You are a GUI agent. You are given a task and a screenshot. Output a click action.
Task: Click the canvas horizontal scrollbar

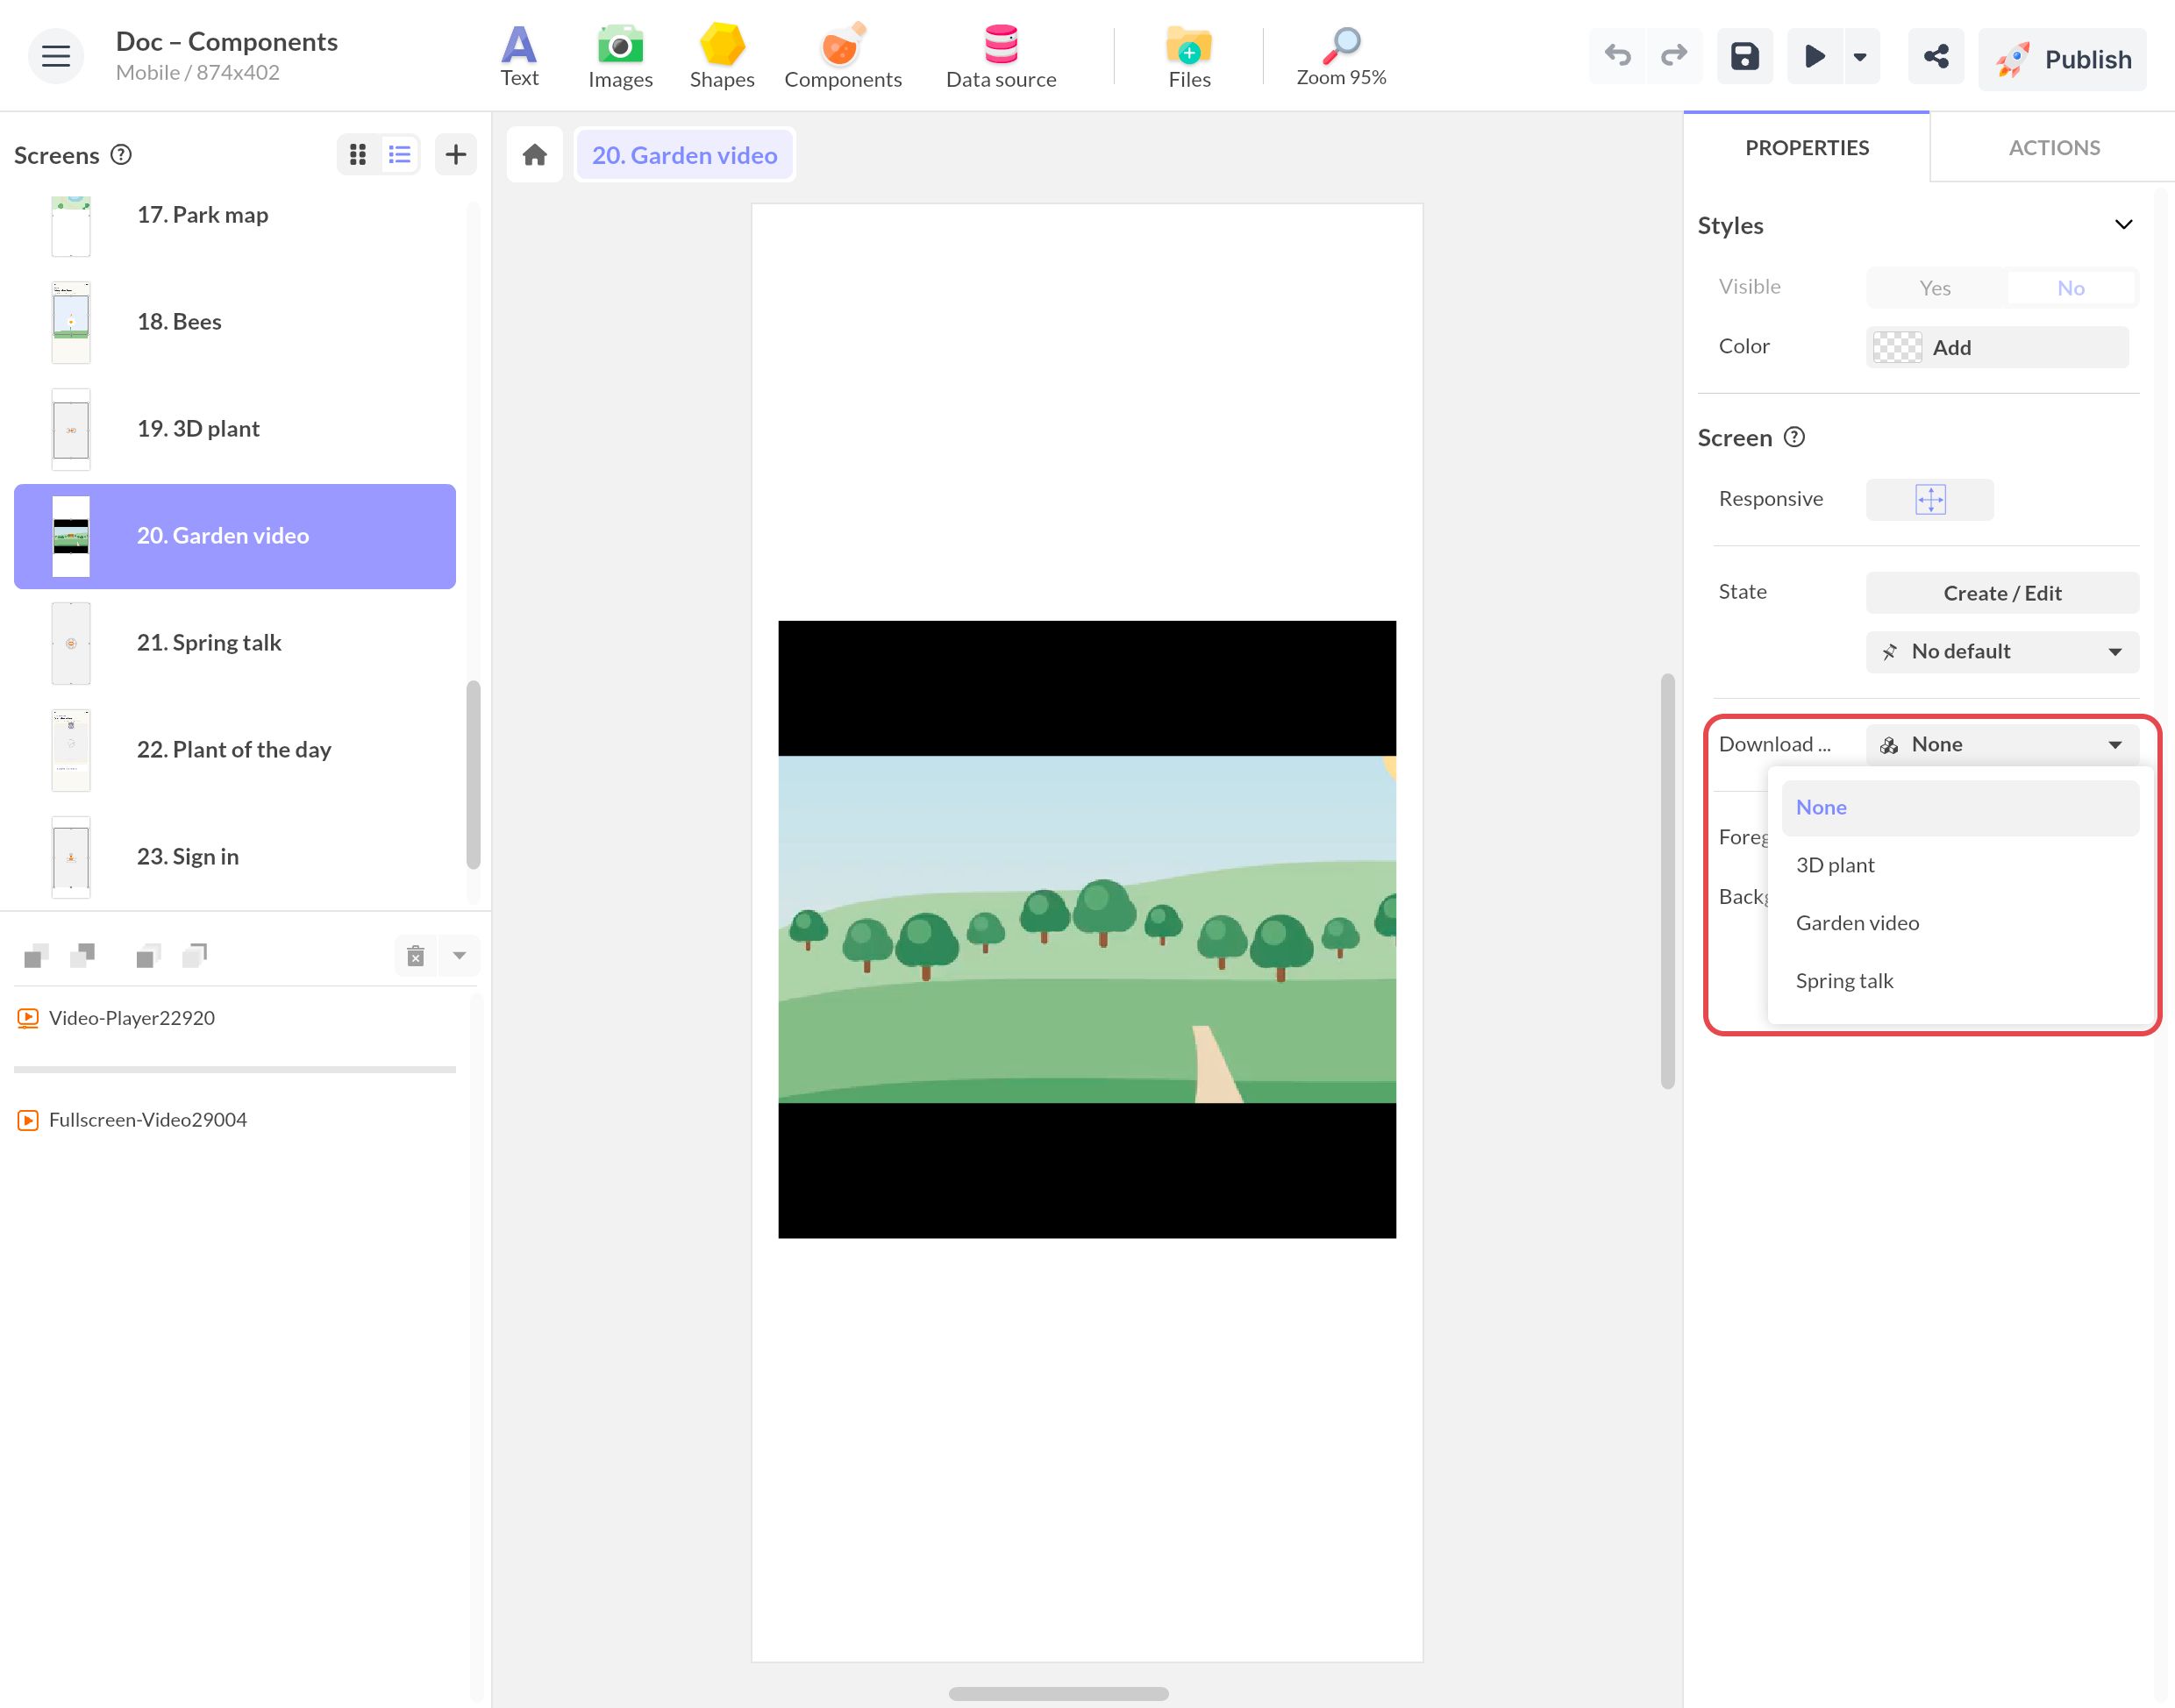1058,1693
